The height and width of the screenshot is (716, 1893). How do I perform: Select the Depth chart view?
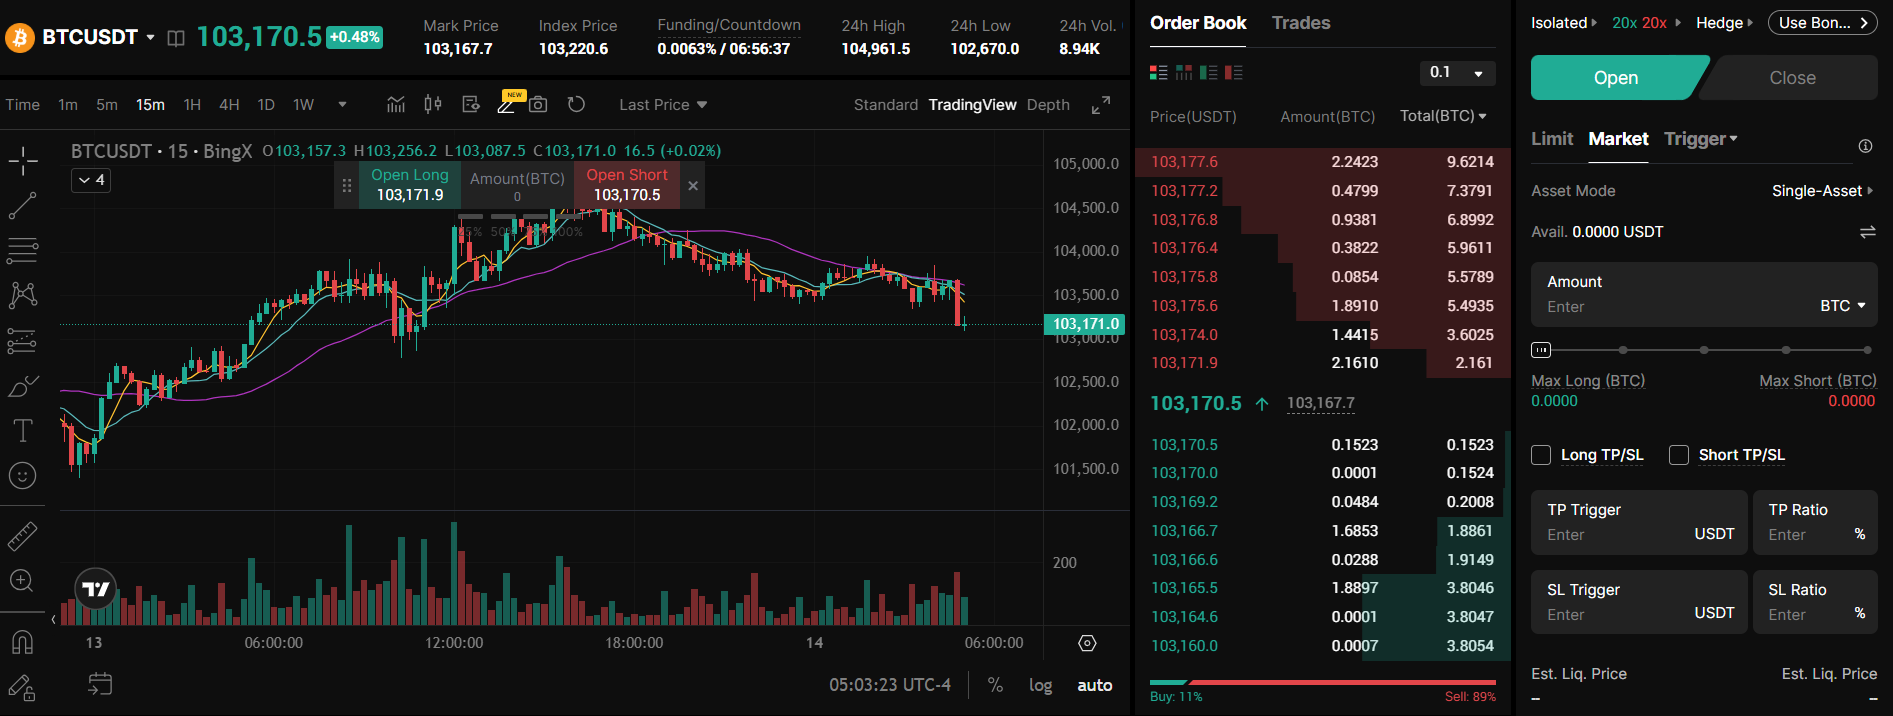1048,105
